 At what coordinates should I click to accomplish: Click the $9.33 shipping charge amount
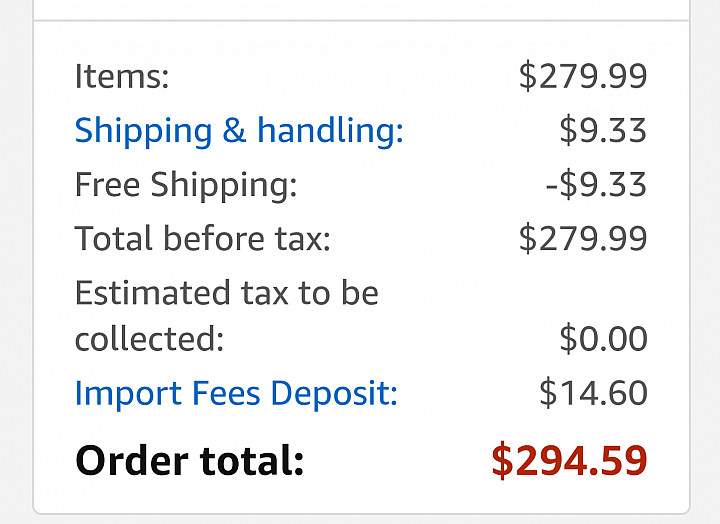(603, 130)
